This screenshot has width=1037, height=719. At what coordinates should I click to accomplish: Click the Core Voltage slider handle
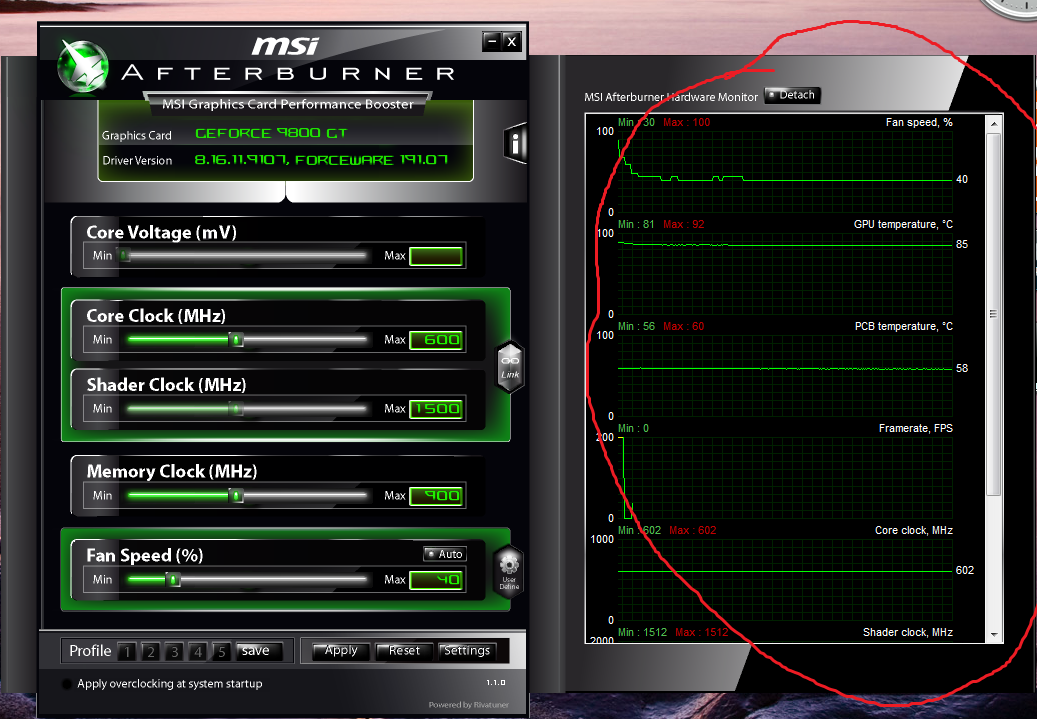124,255
